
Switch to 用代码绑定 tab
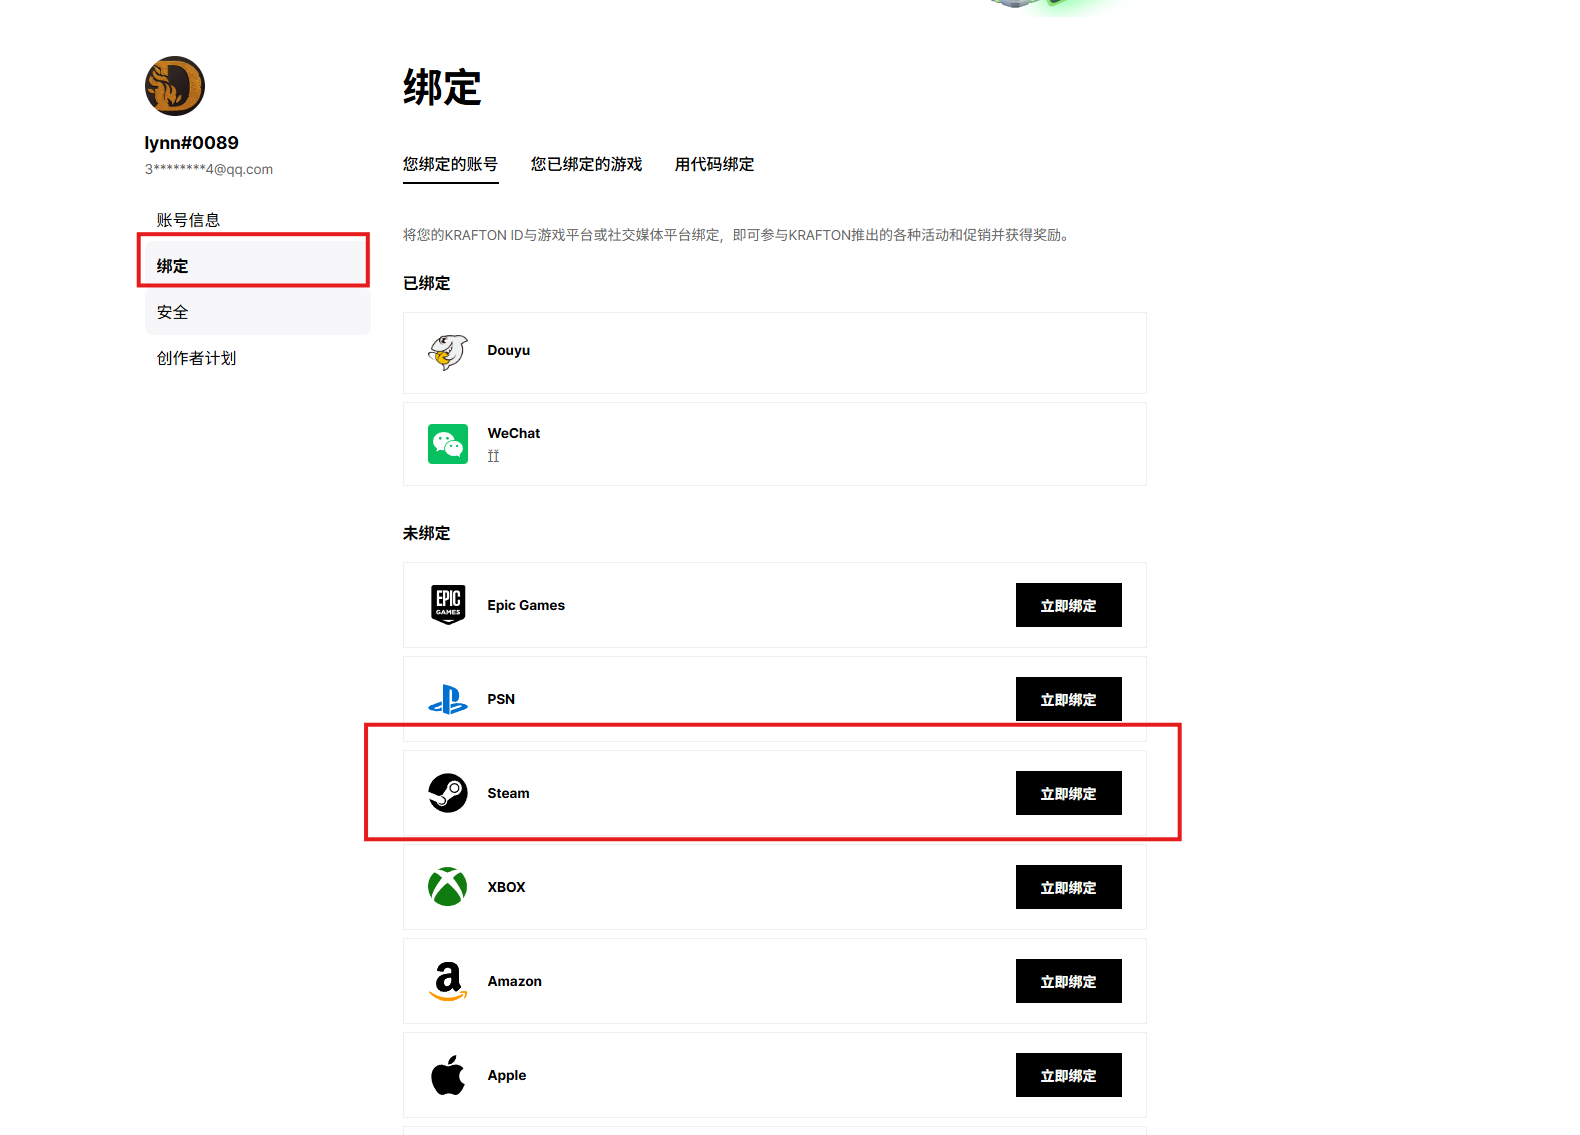coord(714,164)
